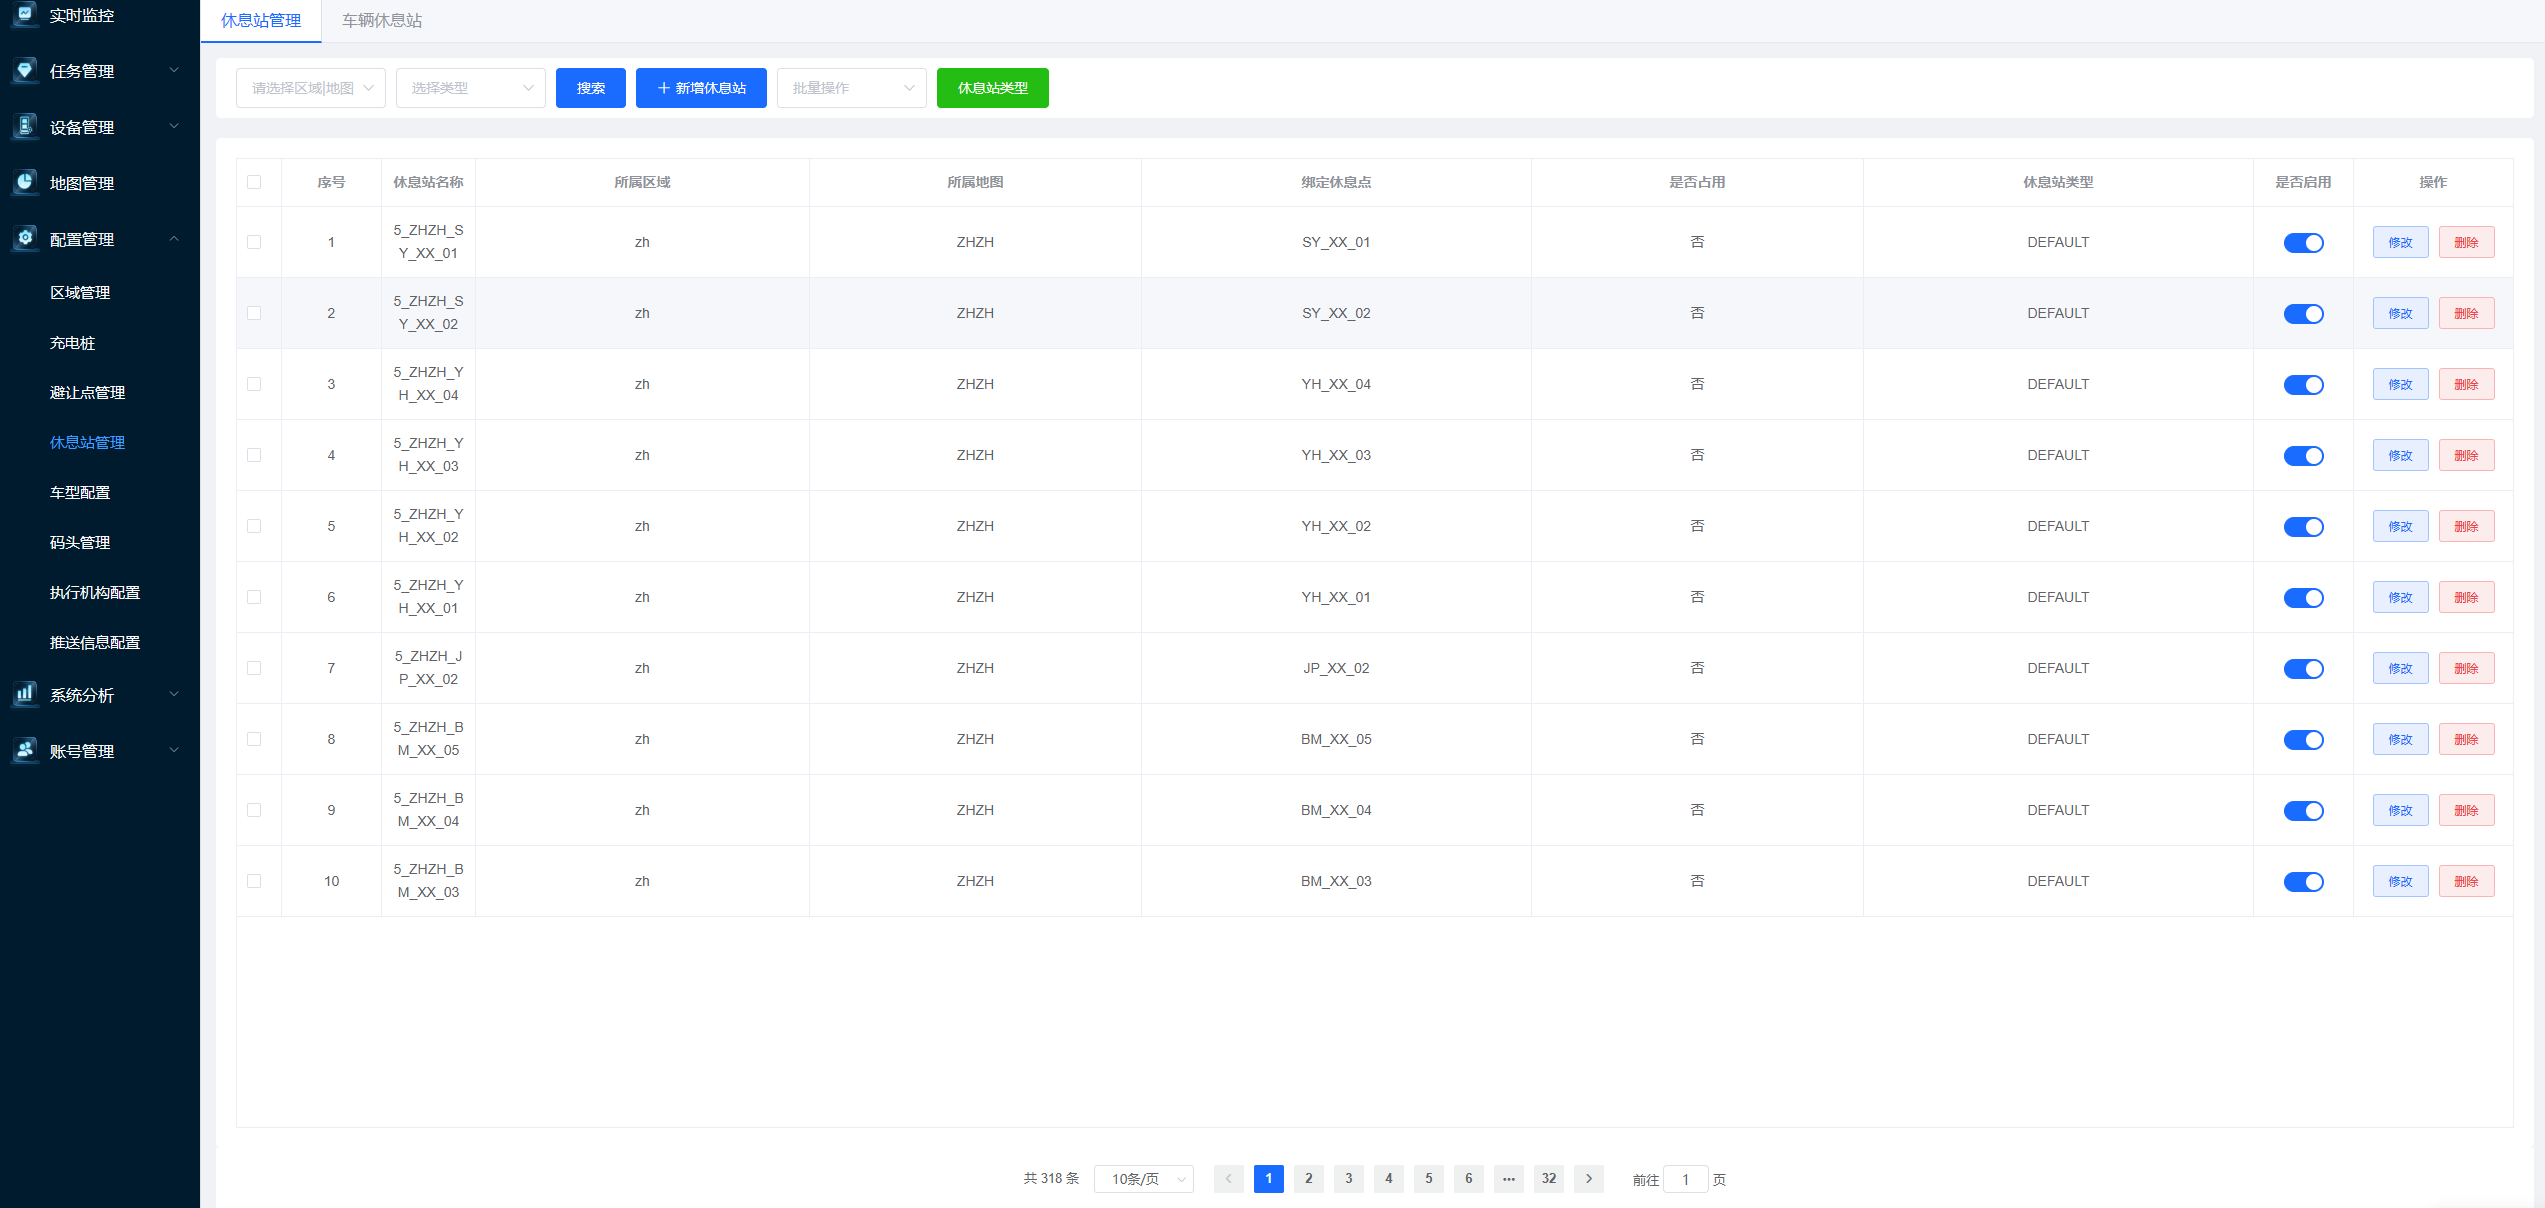This screenshot has width=2545, height=1208.
Task: Go to page 5 in pagination
Action: 1428,1179
